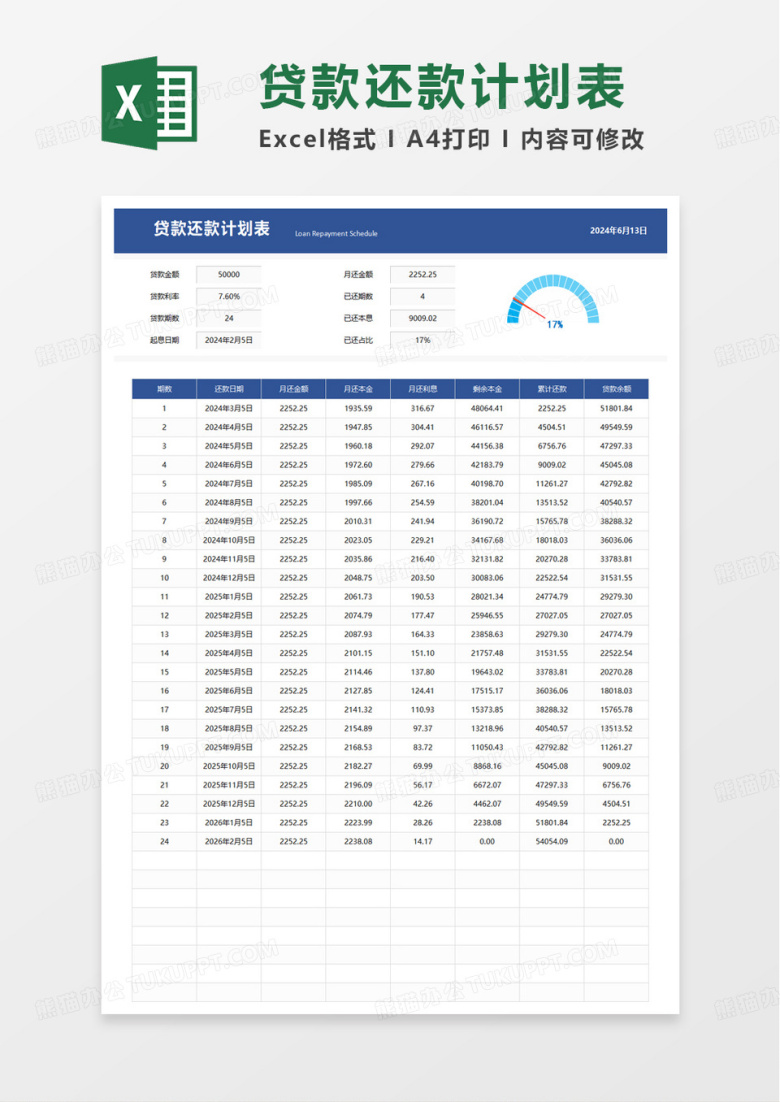Click the 期数 column header
This screenshot has height=1102, width=780.
tap(164, 389)
